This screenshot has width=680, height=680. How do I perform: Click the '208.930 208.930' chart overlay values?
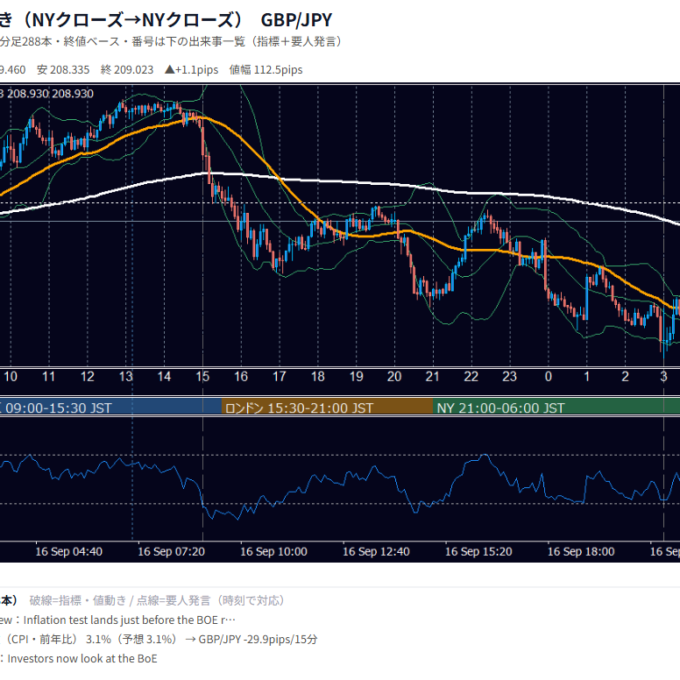pyautogui.click(x=50, y=94)
